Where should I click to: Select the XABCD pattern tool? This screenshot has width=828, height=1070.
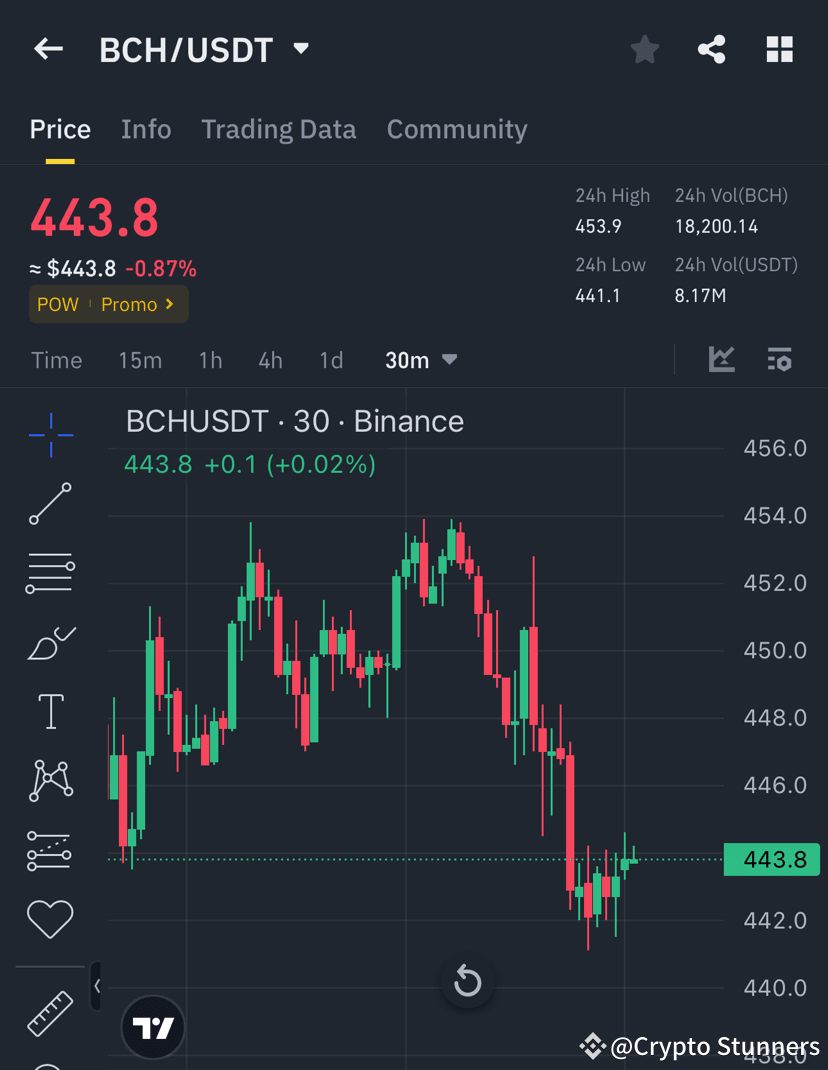pos(50,781)
